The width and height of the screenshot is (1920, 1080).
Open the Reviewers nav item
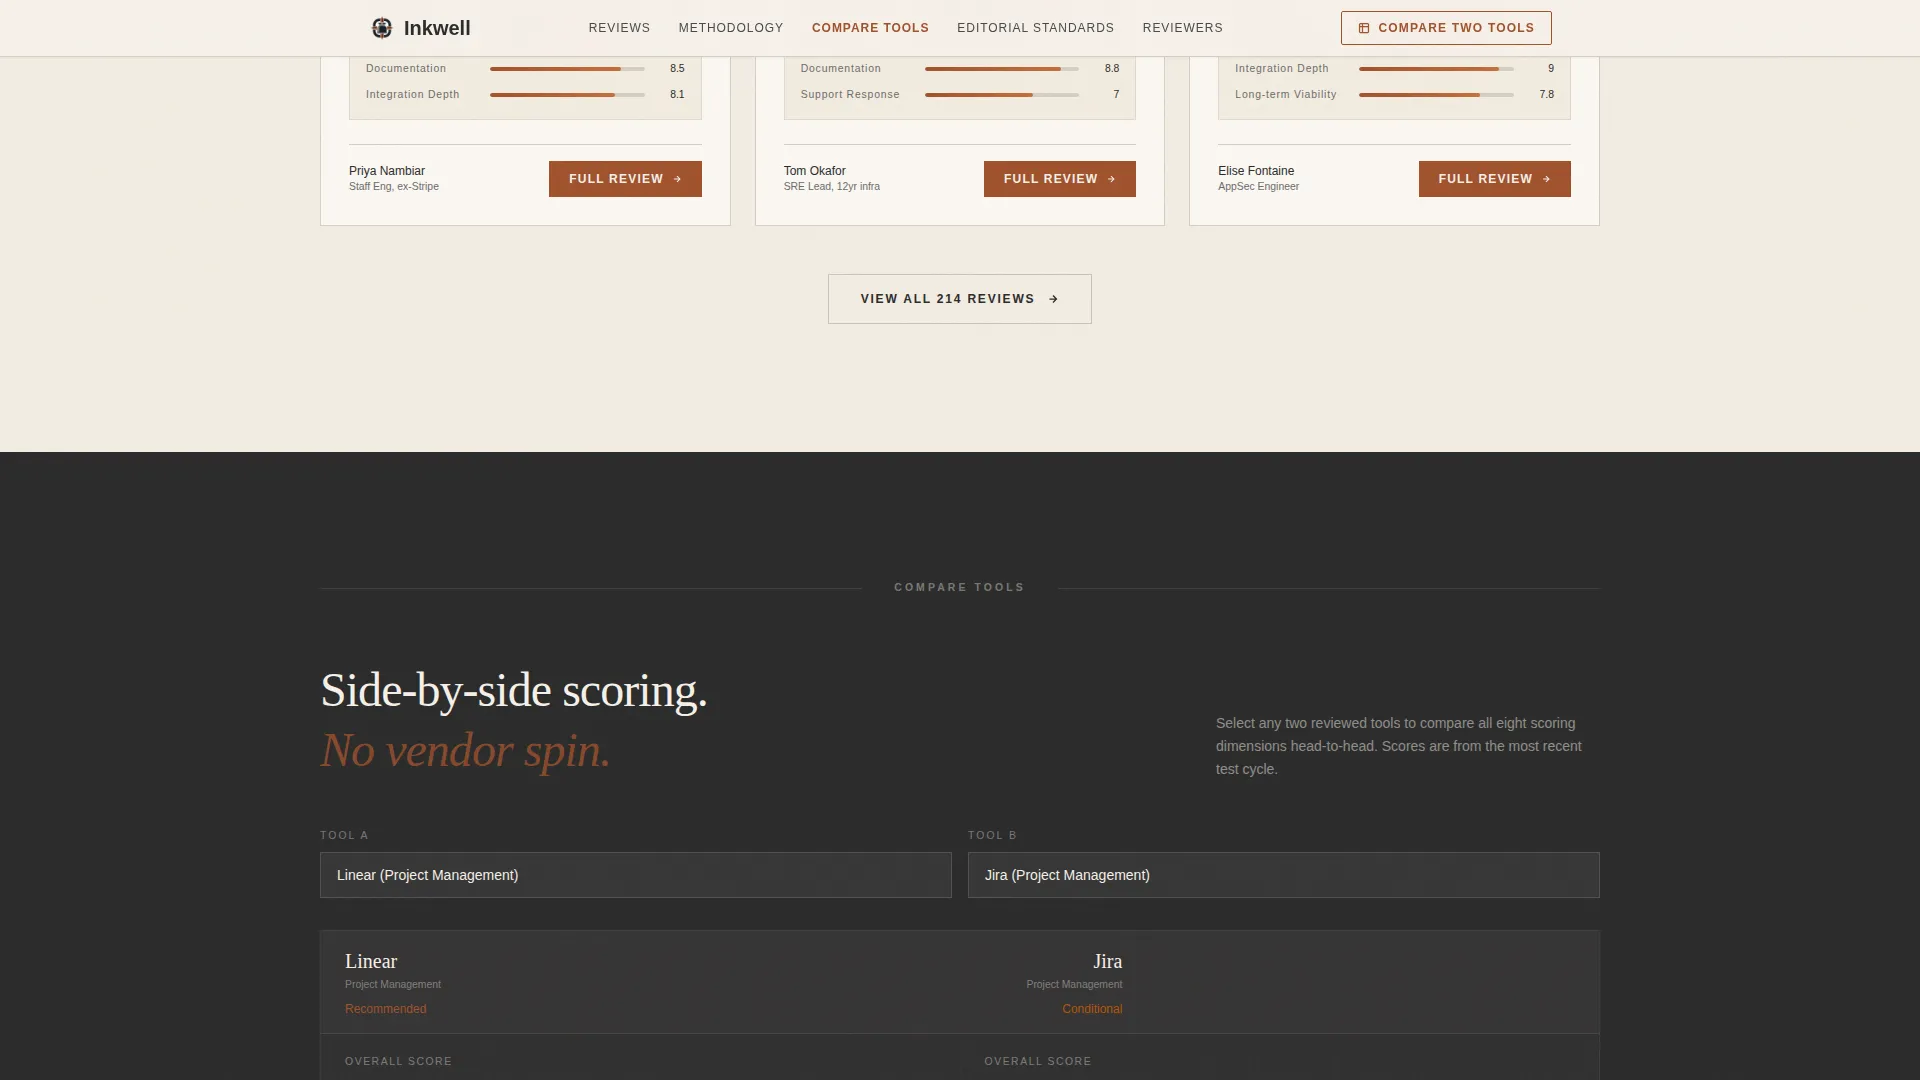point(1182,28)
